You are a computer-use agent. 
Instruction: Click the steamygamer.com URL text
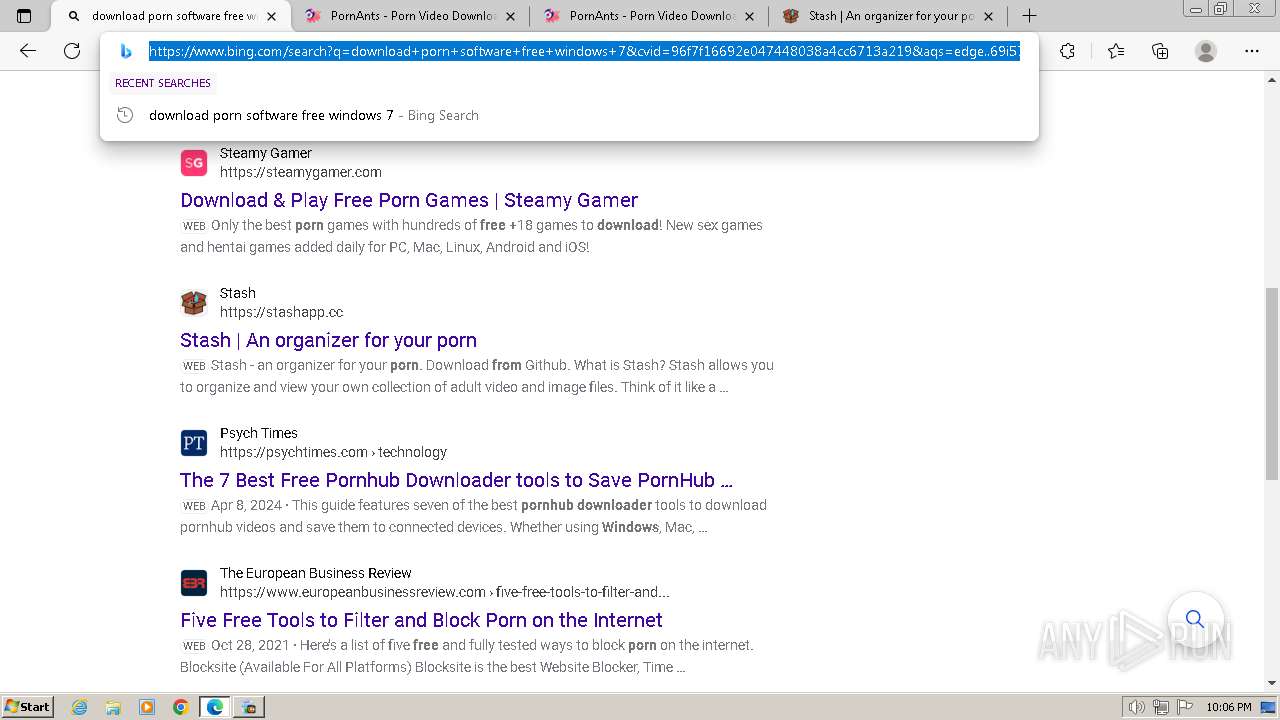[301, 172]
